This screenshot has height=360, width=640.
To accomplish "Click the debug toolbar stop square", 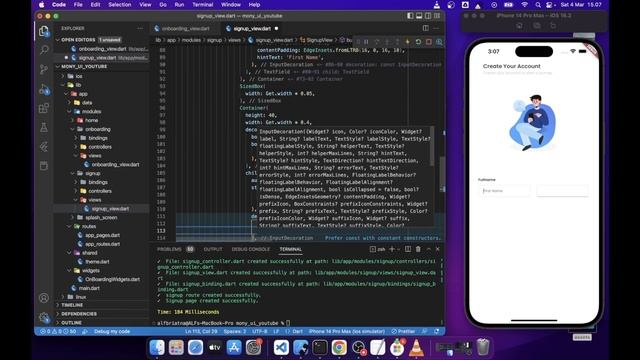I will click(429, 42).
